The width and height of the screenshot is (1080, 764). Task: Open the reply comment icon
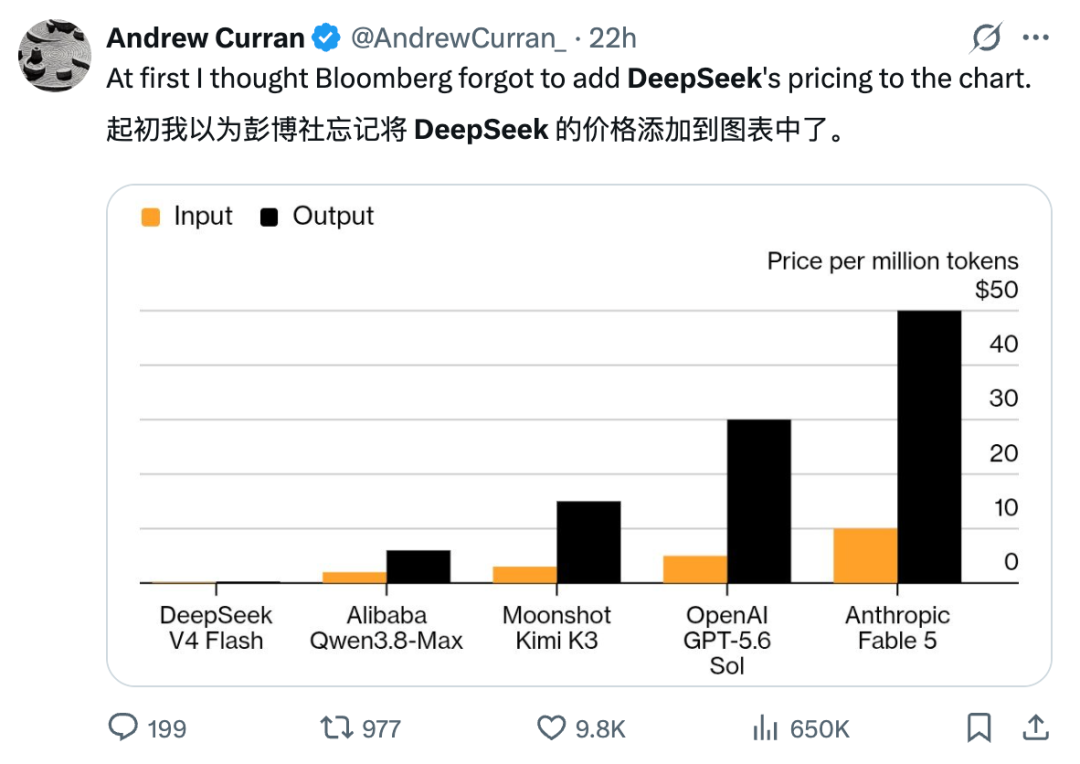[123, 727]
